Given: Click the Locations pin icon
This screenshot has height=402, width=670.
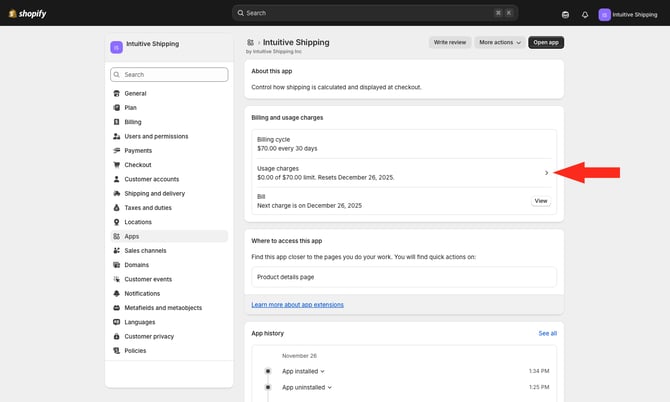Looking at the screenshot, I should pos(116,222).
